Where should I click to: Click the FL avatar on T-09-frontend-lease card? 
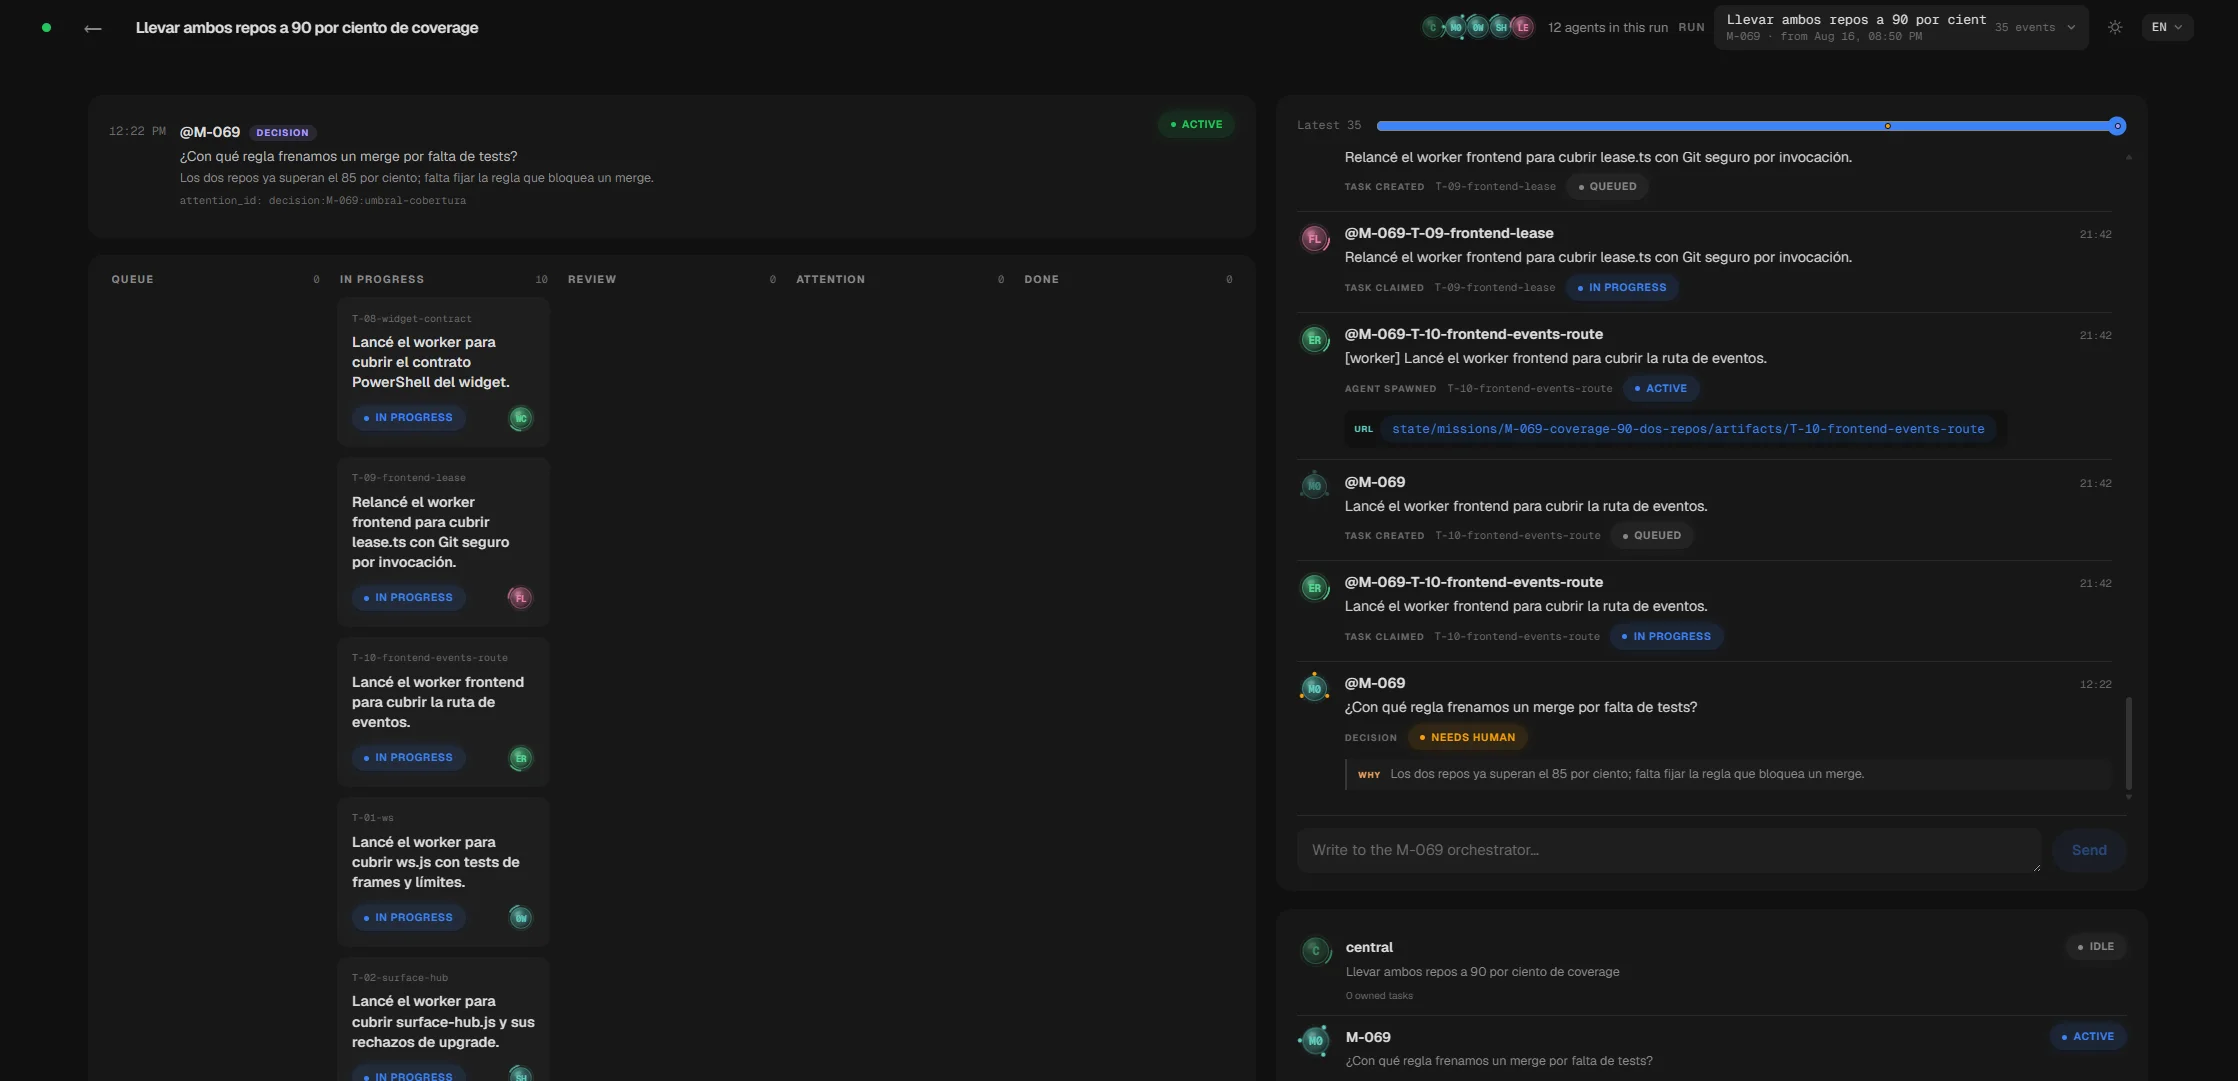coord(520,598)
